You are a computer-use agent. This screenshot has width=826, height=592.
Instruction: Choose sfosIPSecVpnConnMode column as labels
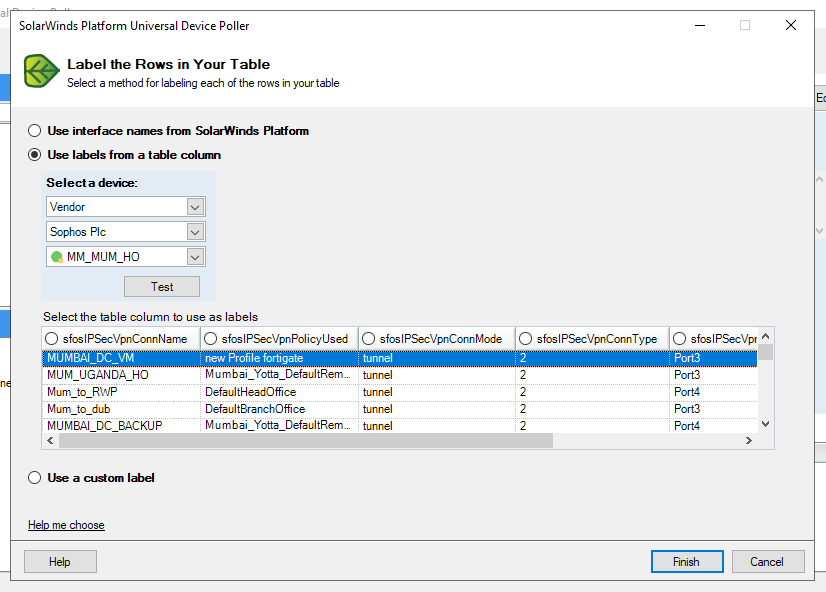pos(368,339)
